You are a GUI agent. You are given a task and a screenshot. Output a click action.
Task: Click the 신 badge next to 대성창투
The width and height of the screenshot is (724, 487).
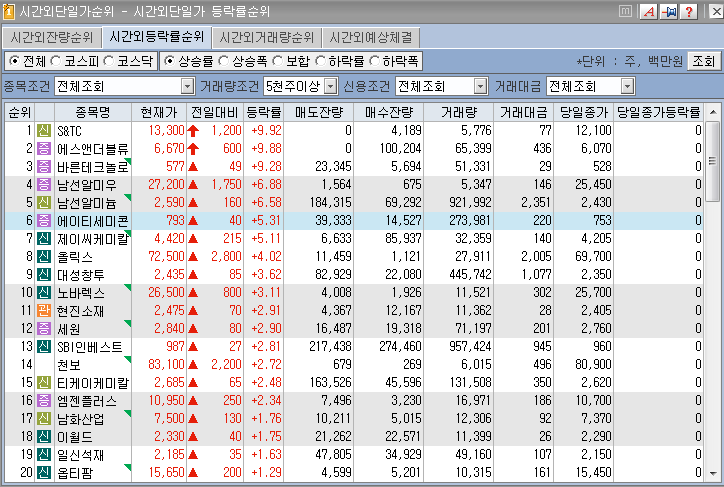tap(44, 275)
